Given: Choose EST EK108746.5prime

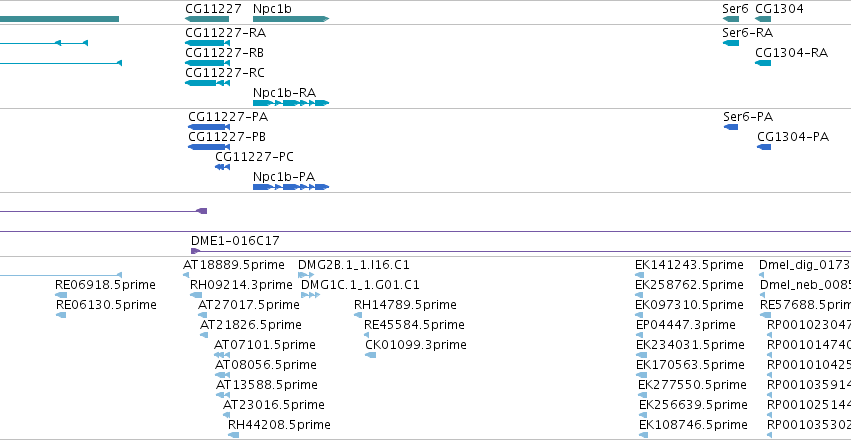Looking at the screenshot, I should [x=643, y=435].
